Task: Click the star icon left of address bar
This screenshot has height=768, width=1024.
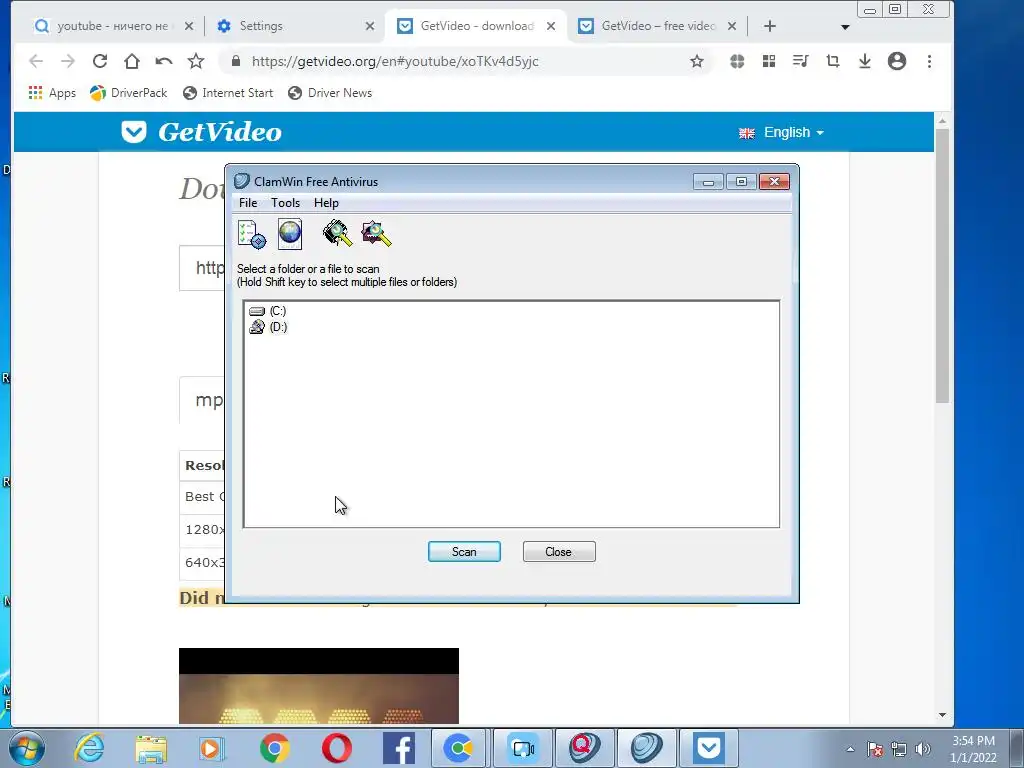Action: (196, 61)
